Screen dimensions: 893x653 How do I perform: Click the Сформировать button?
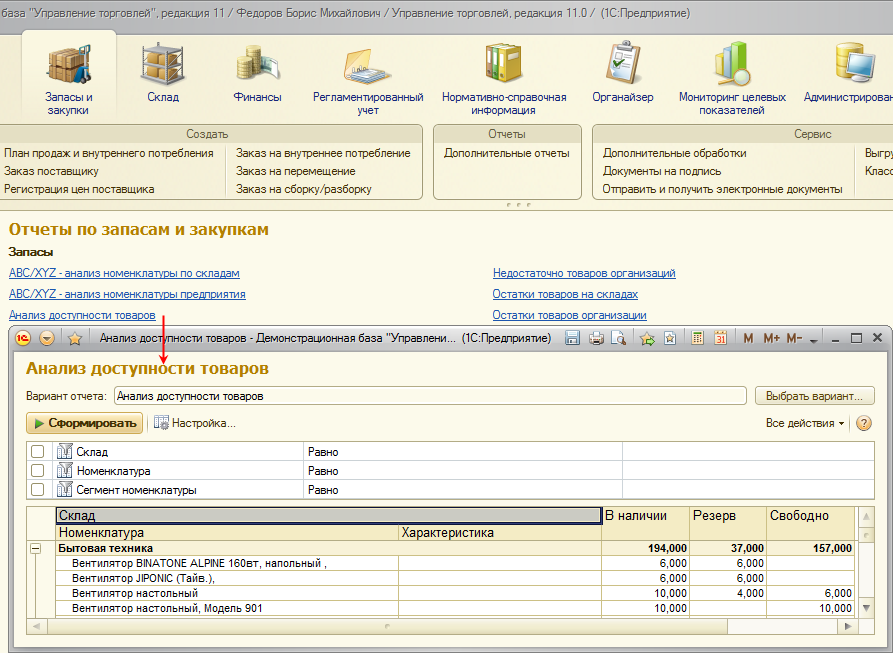tap(84, 423)
